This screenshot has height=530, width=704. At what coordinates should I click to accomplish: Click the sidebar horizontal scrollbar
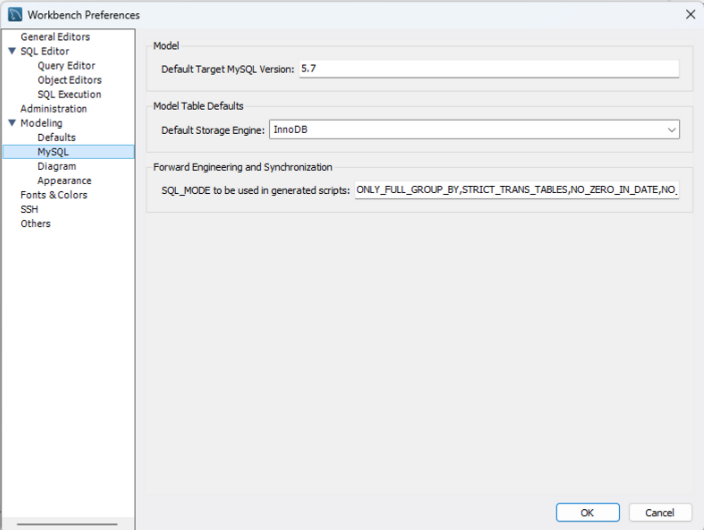pos(67,524)
